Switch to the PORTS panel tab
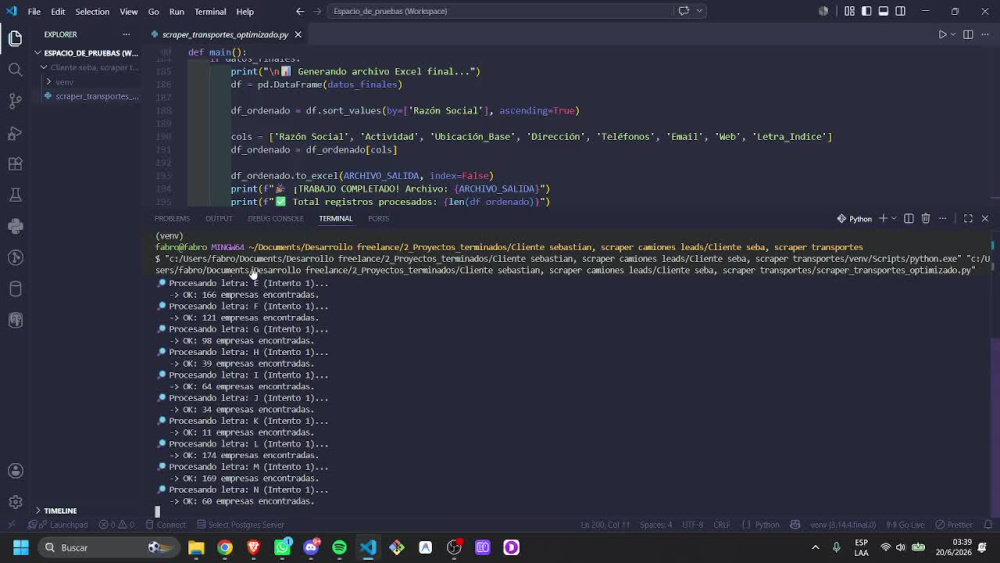Image resolution: width=1000 pixels, height=563 pixels. (378, 219)
